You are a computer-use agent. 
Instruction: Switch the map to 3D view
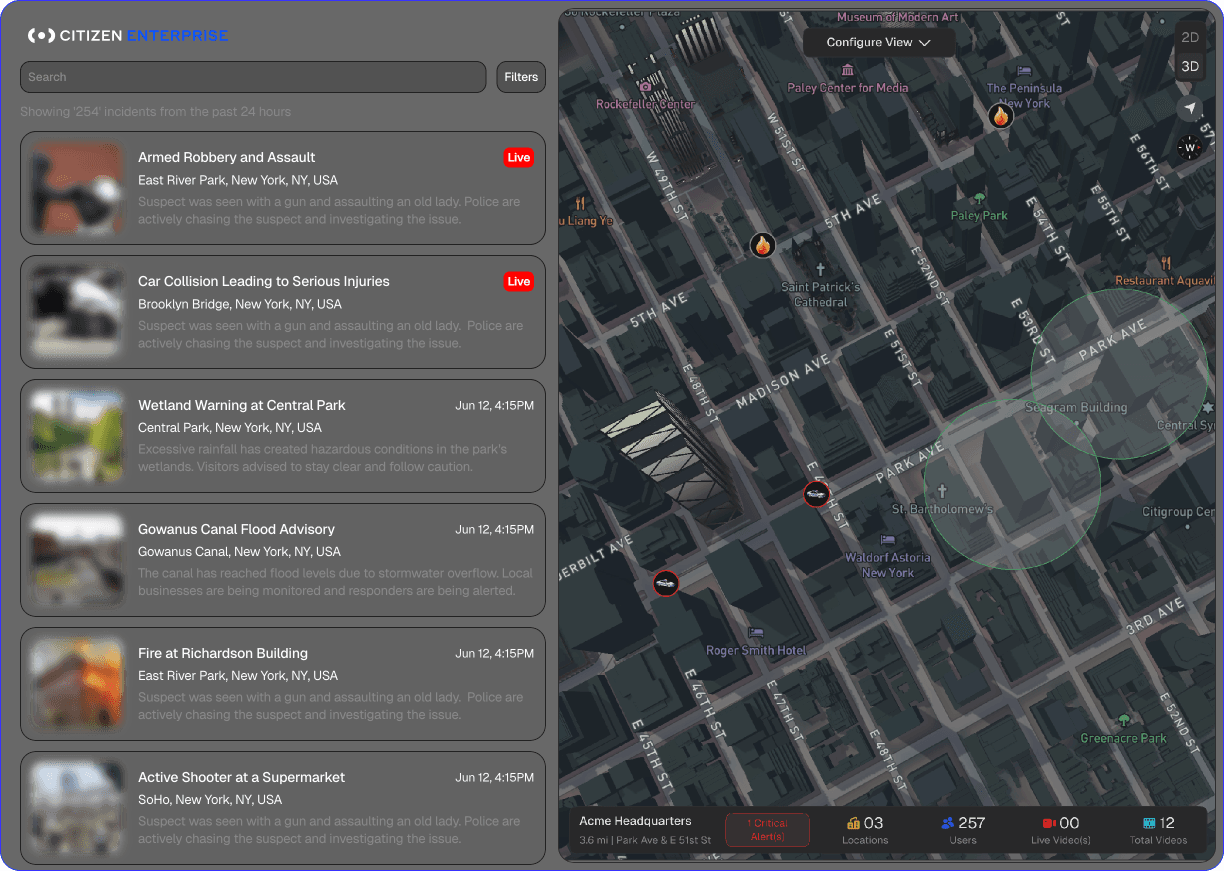click(x=1190, y=66)
